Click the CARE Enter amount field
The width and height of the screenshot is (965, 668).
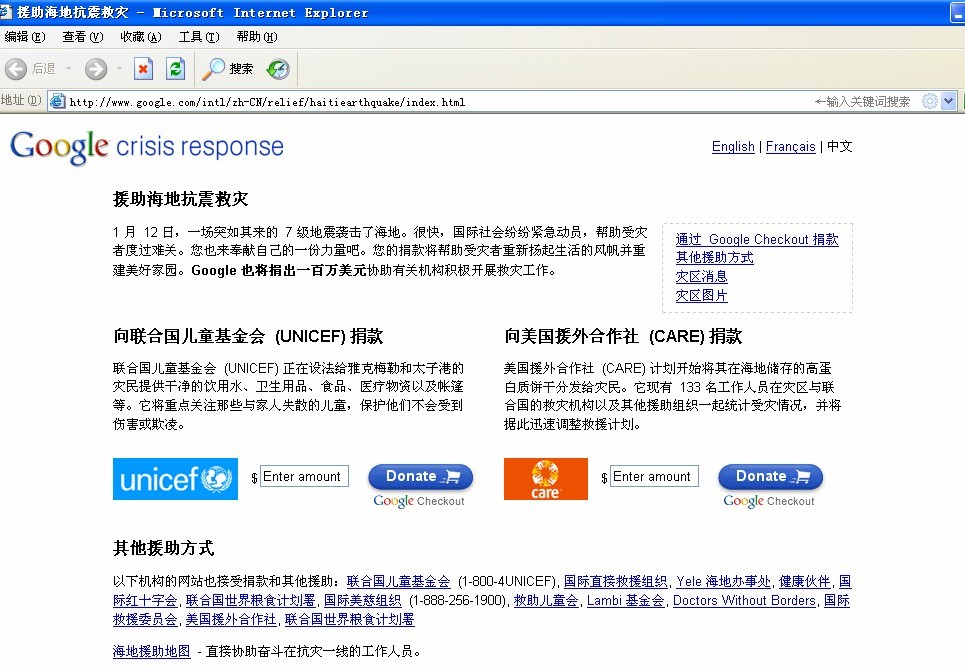[654, 477]
